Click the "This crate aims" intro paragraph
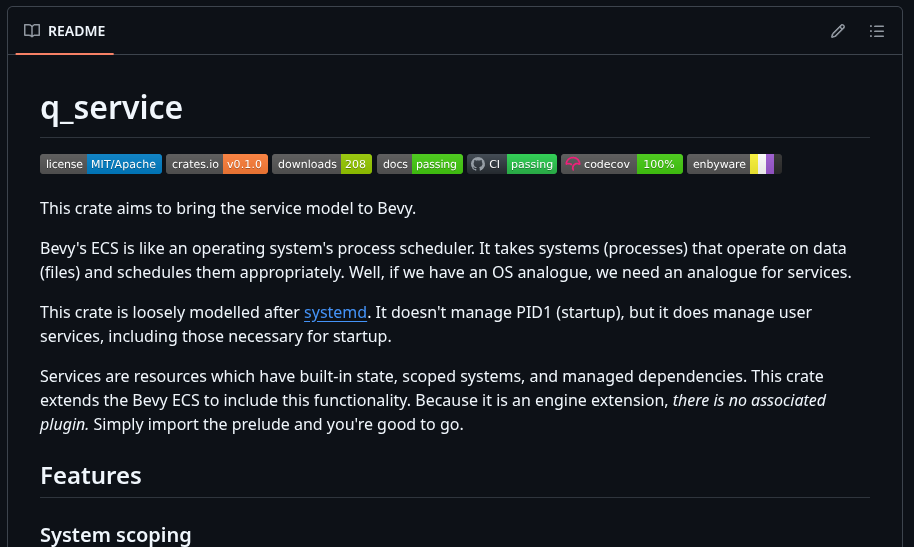This screenshot has width=914, height=547. pyautogui.click(x=227, y=208)
